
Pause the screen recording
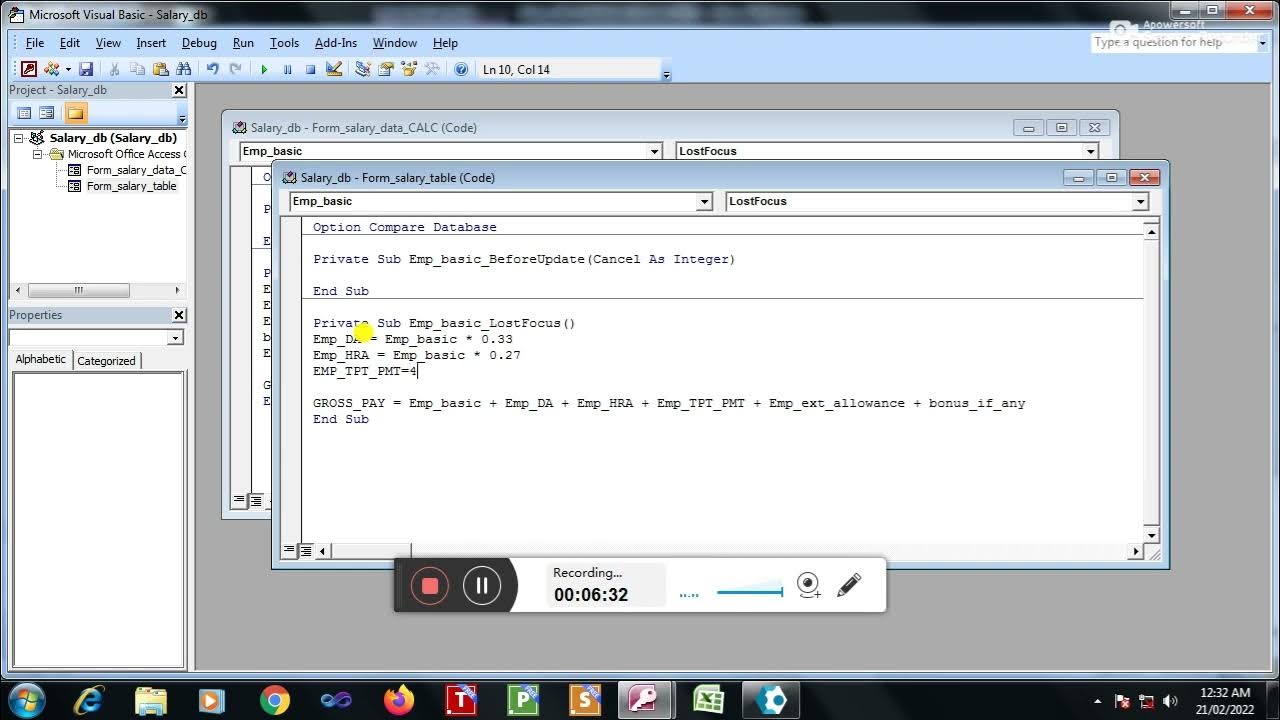(481, 586)
